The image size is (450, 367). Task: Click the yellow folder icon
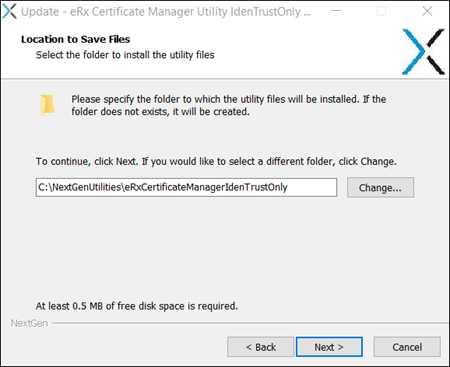pyautogui.click(x=47, y=105)
